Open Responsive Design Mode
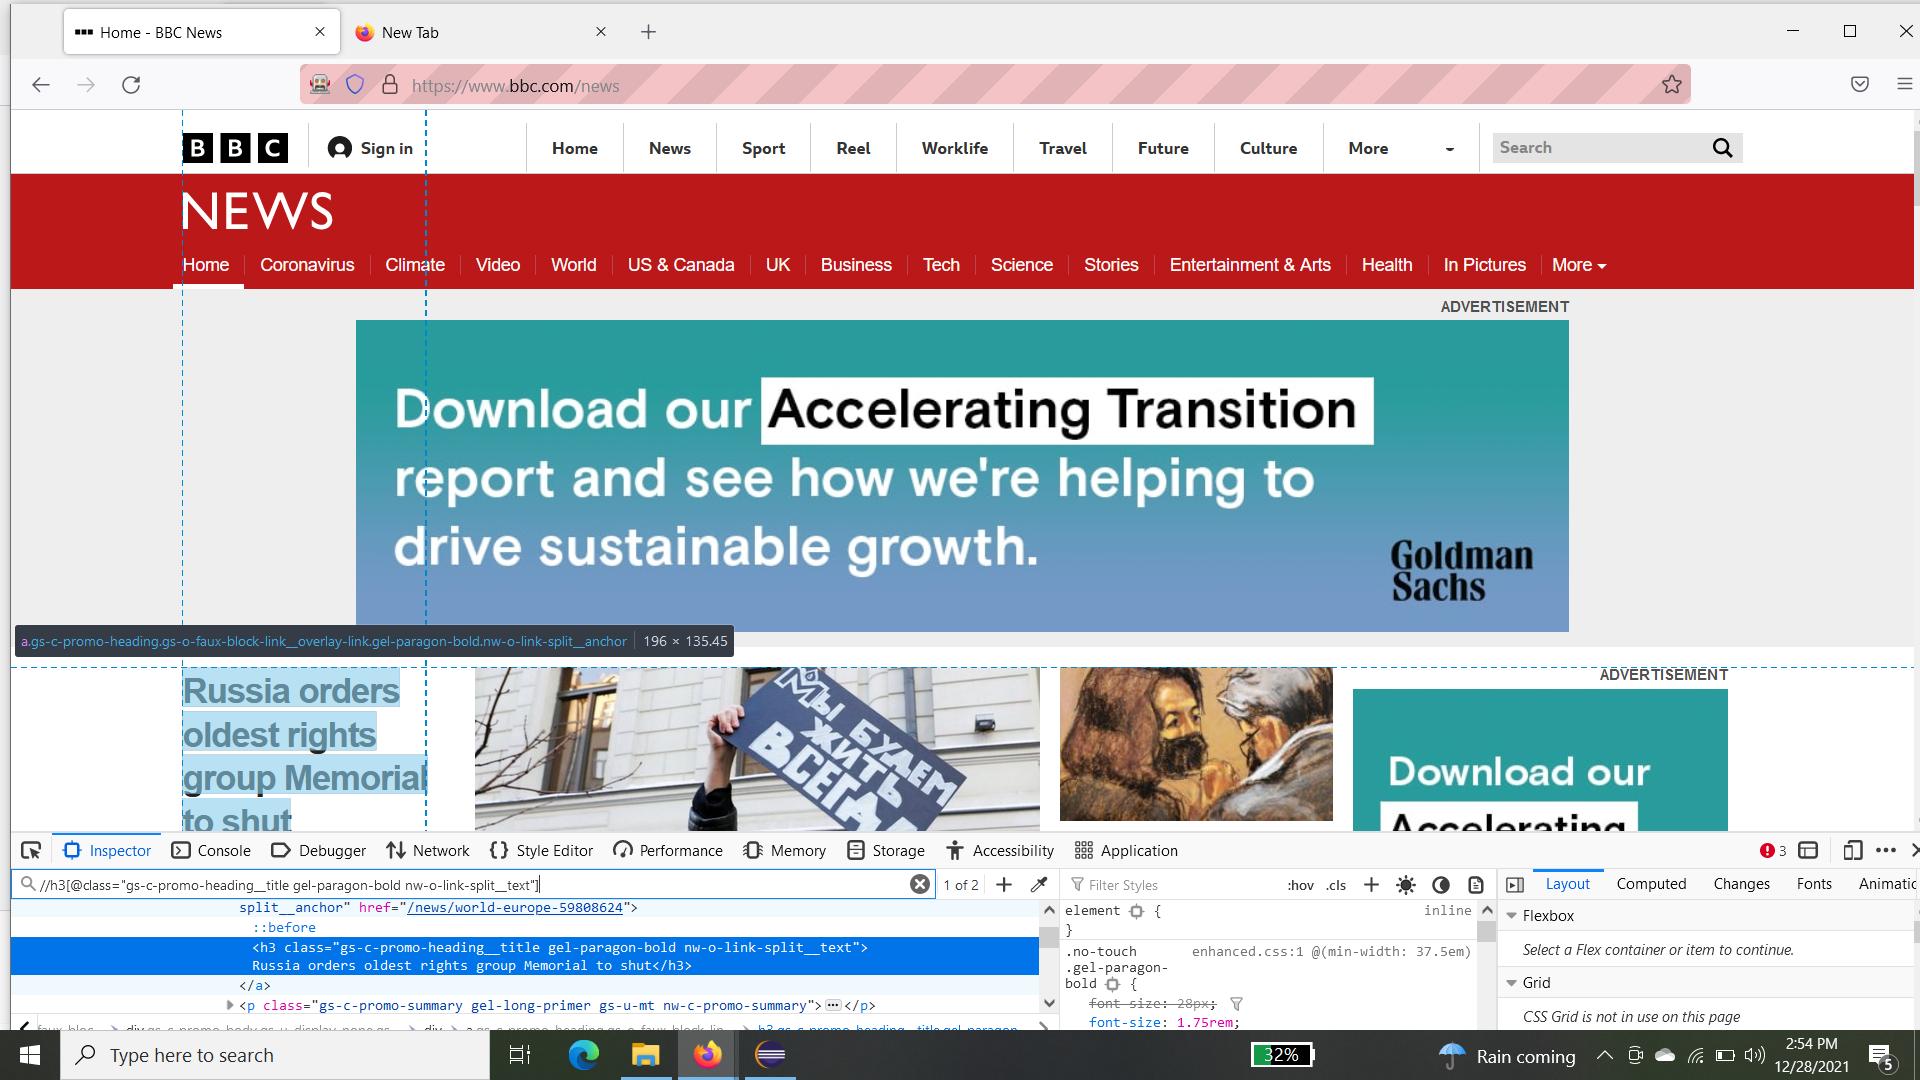This screenshot has height=1080, width=1920. pyautogui.click(x=1852, y=851)
